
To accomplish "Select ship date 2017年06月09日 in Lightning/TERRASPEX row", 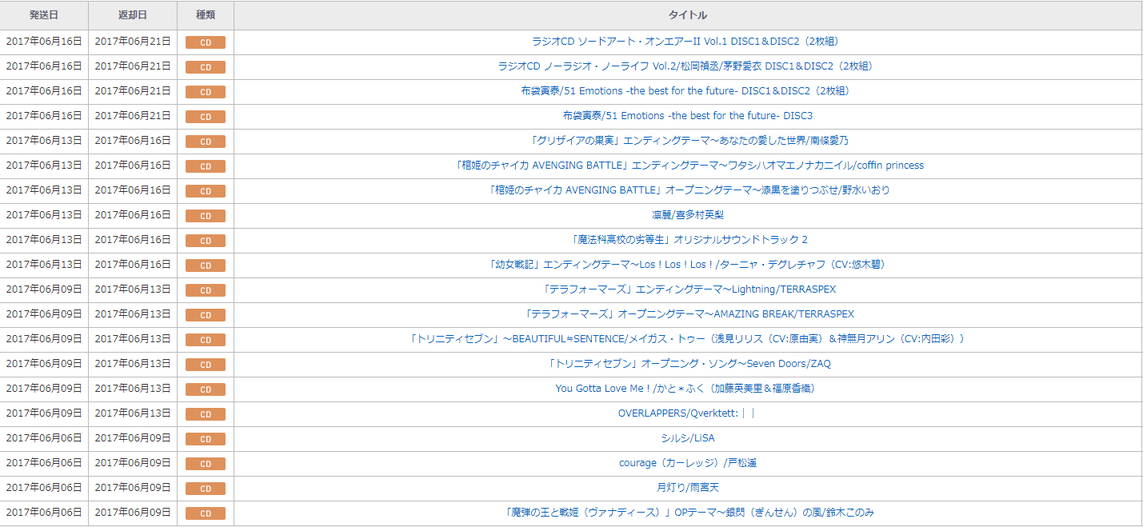I will (44, 289).
